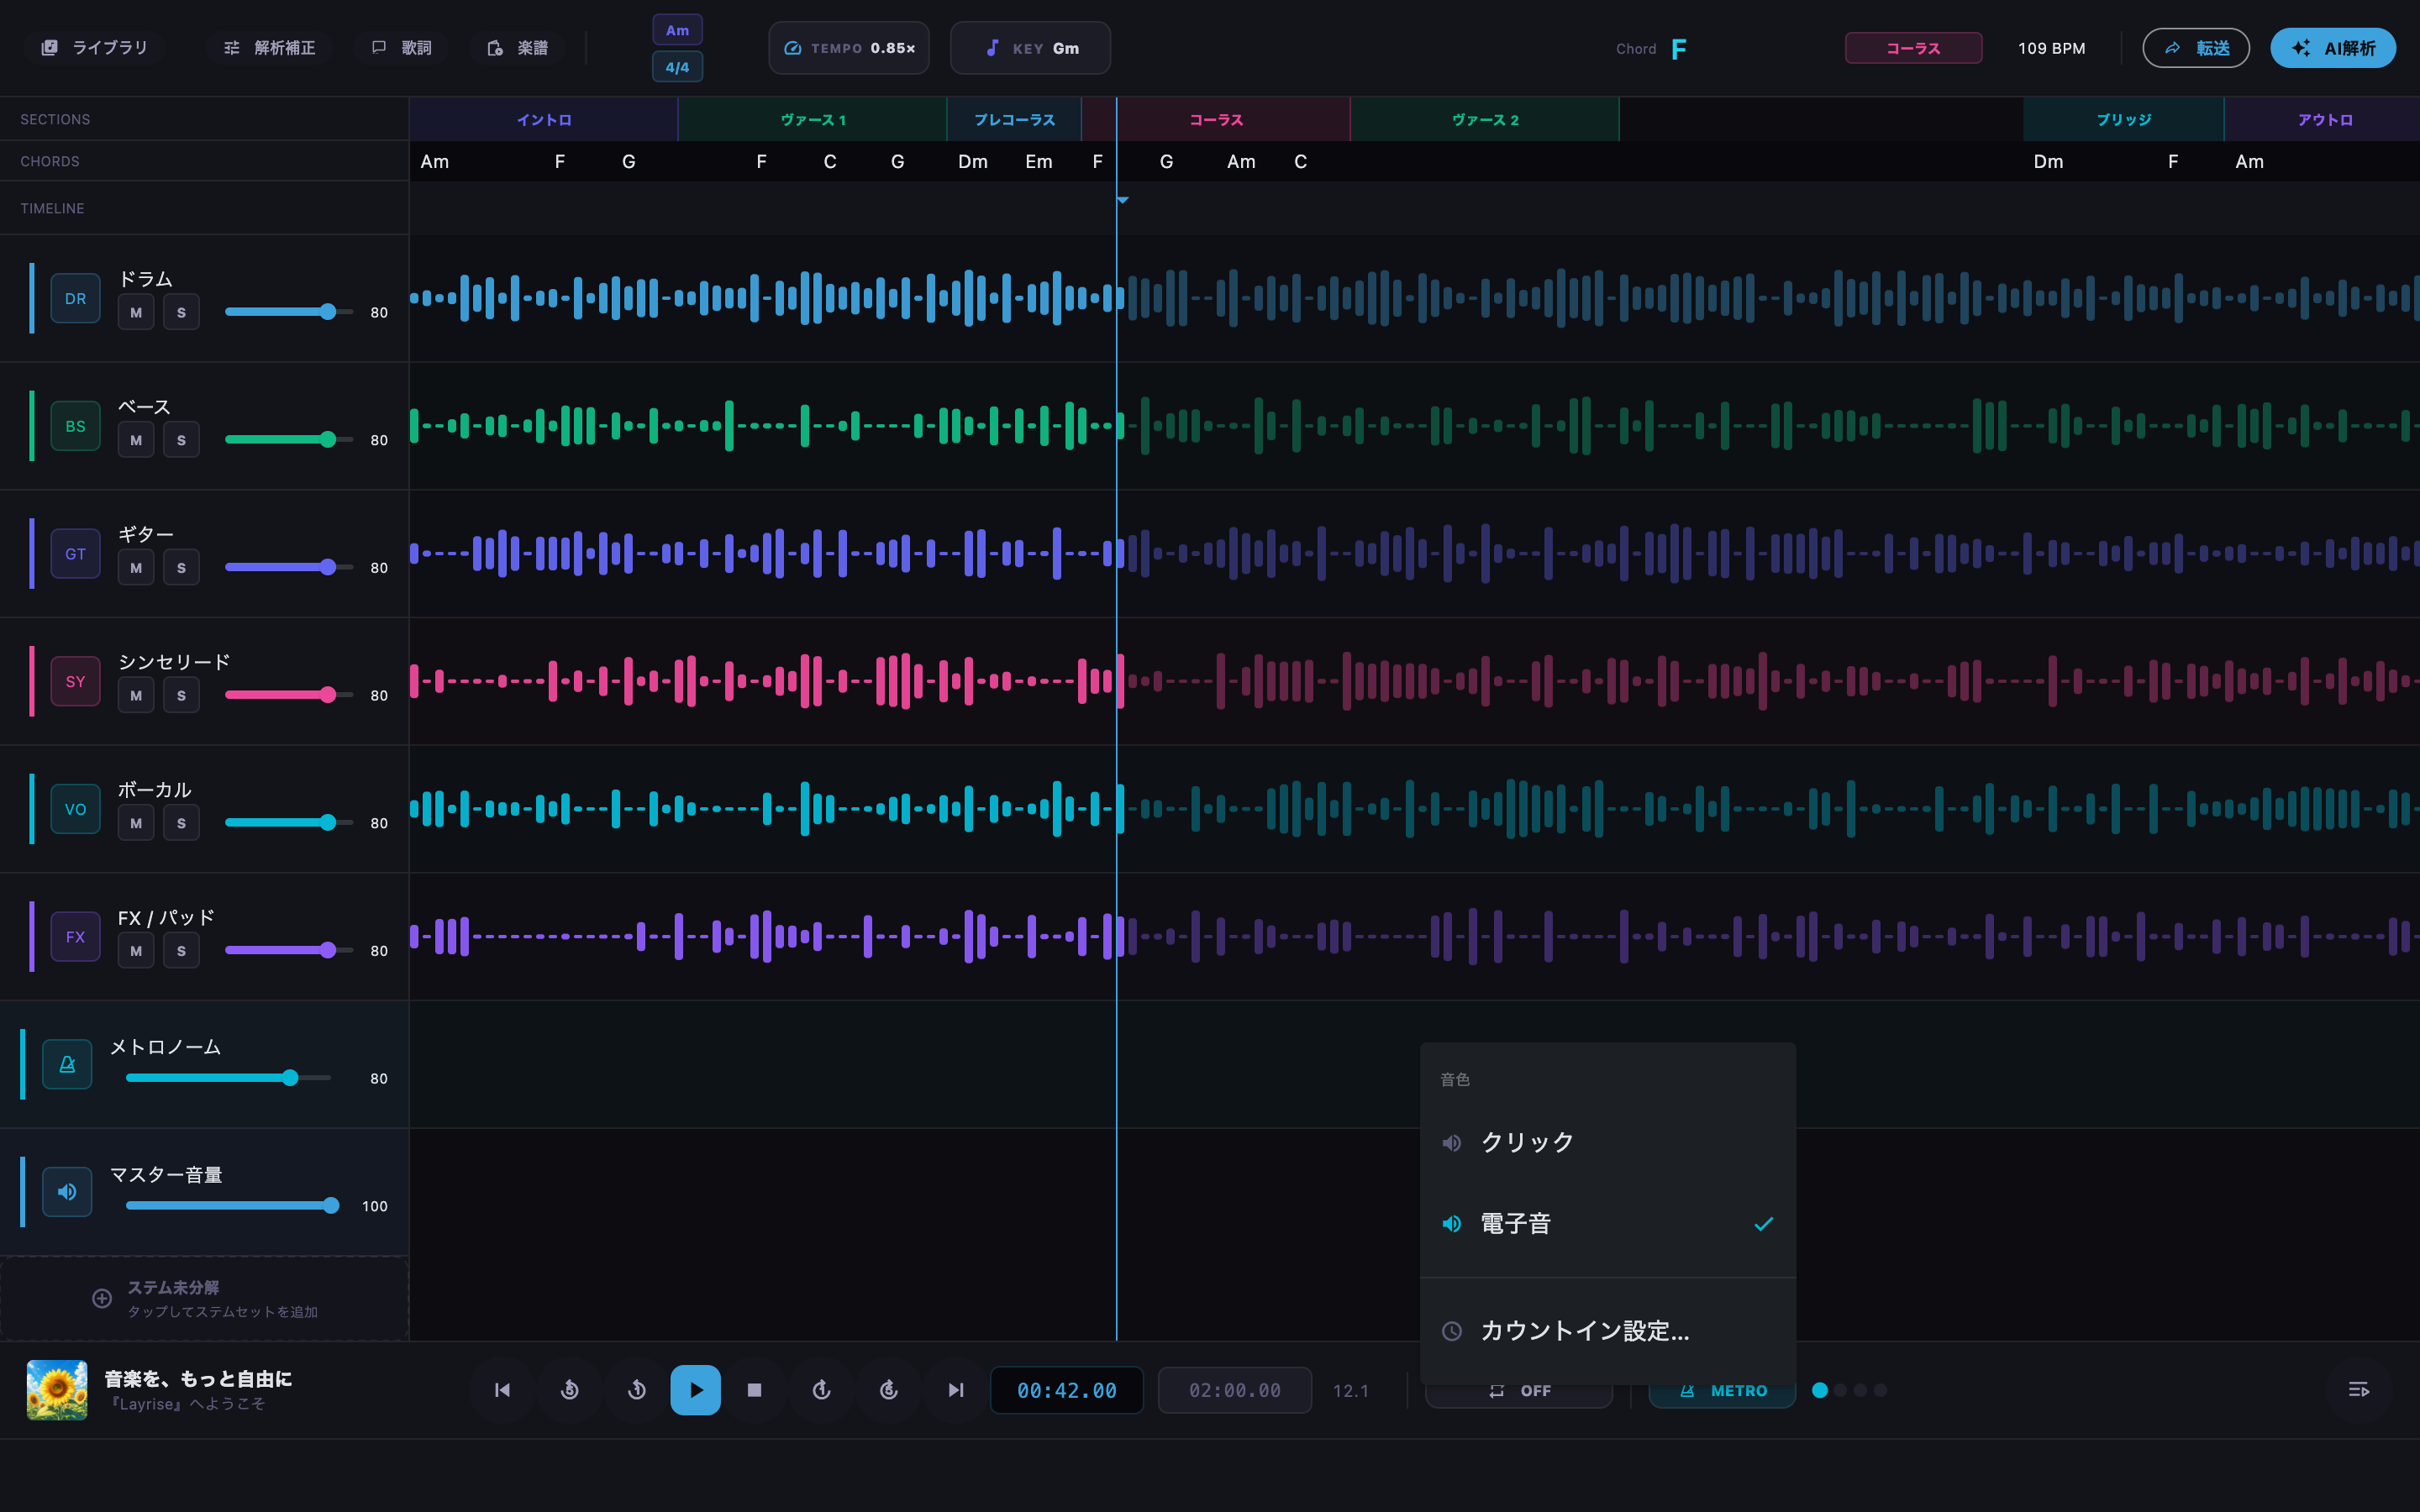Add a stem set via ステム未分解
The image size is (2420, 1512).
pyautogui.click(x=204, y=1298)
